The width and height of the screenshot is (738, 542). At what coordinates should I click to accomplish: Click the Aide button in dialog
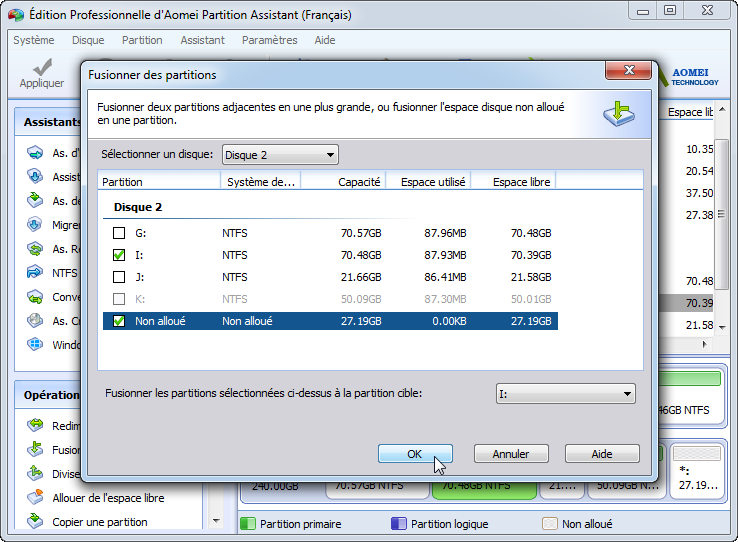(x=602, y=454)
